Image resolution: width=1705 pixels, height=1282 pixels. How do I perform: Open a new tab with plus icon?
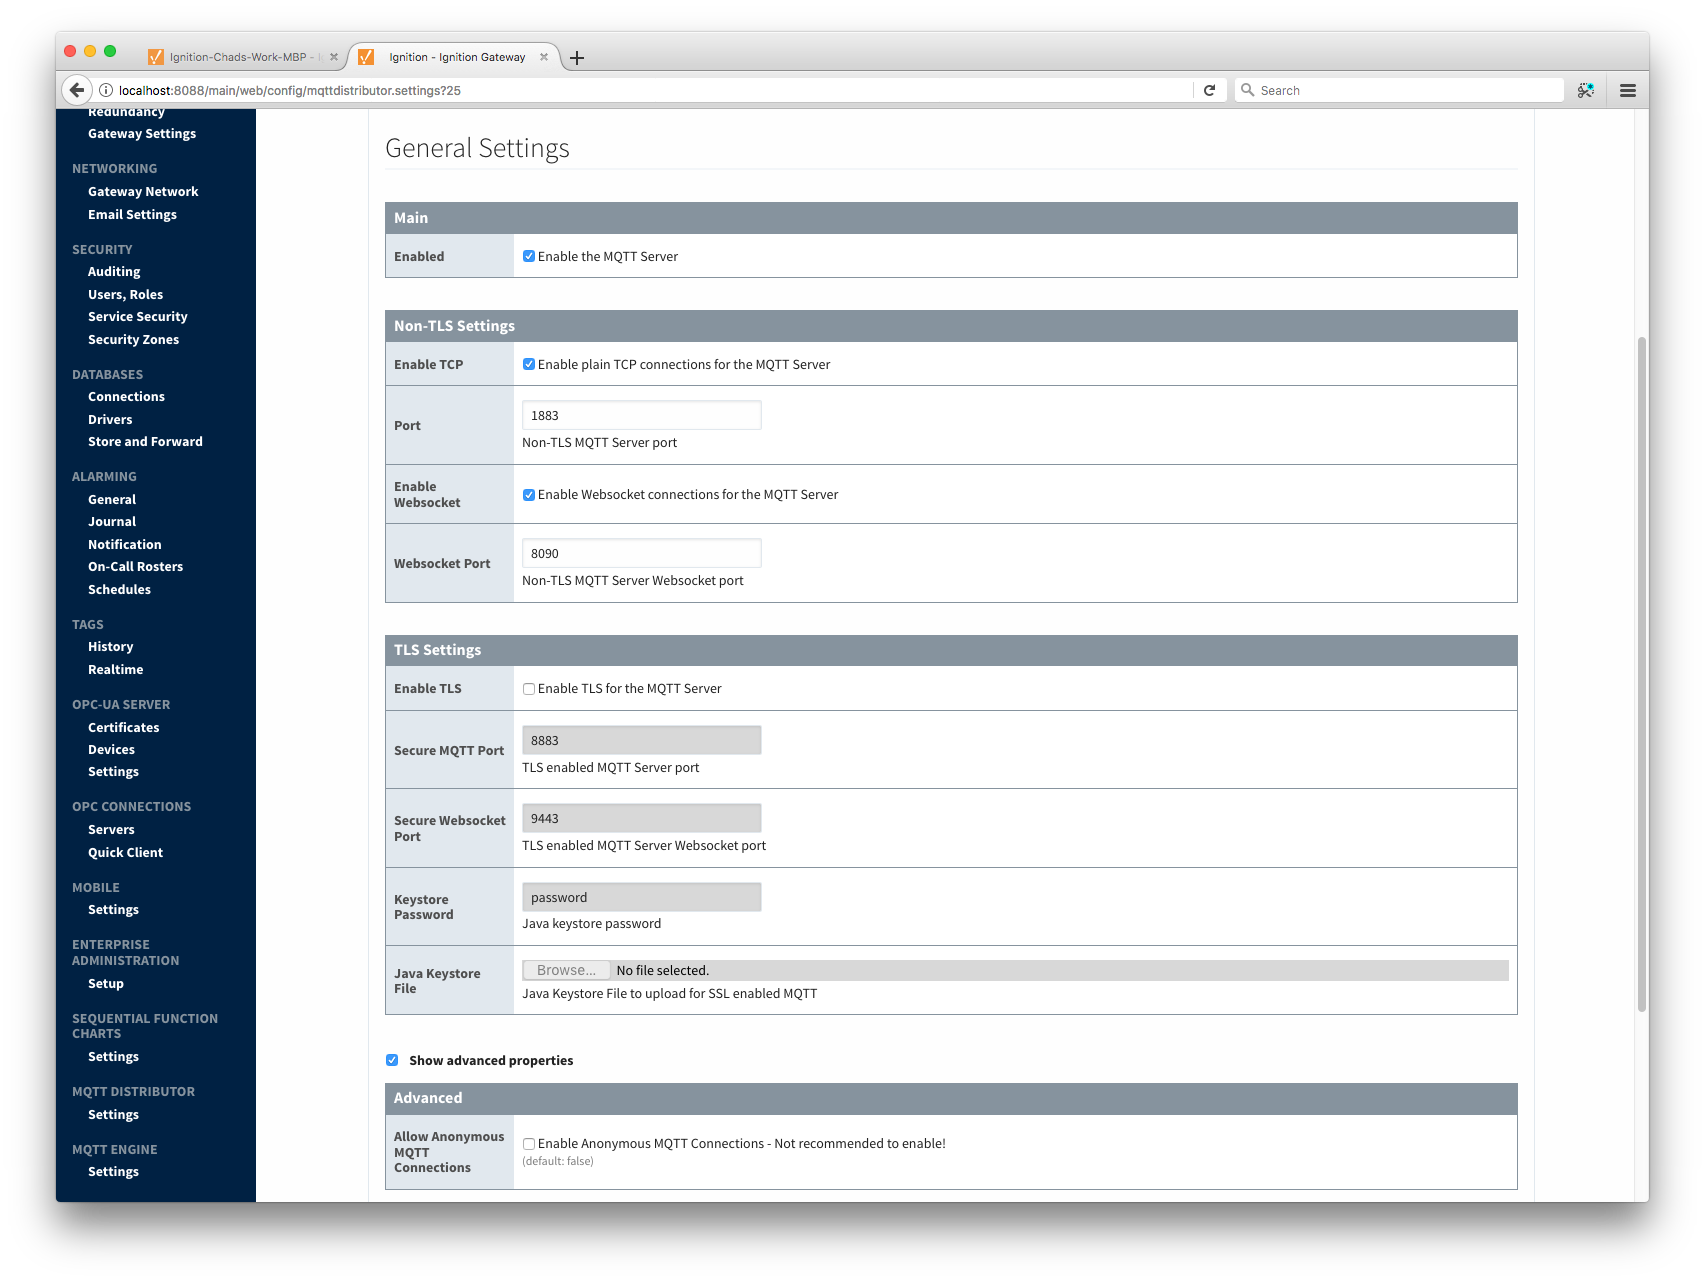click(577, 58)
